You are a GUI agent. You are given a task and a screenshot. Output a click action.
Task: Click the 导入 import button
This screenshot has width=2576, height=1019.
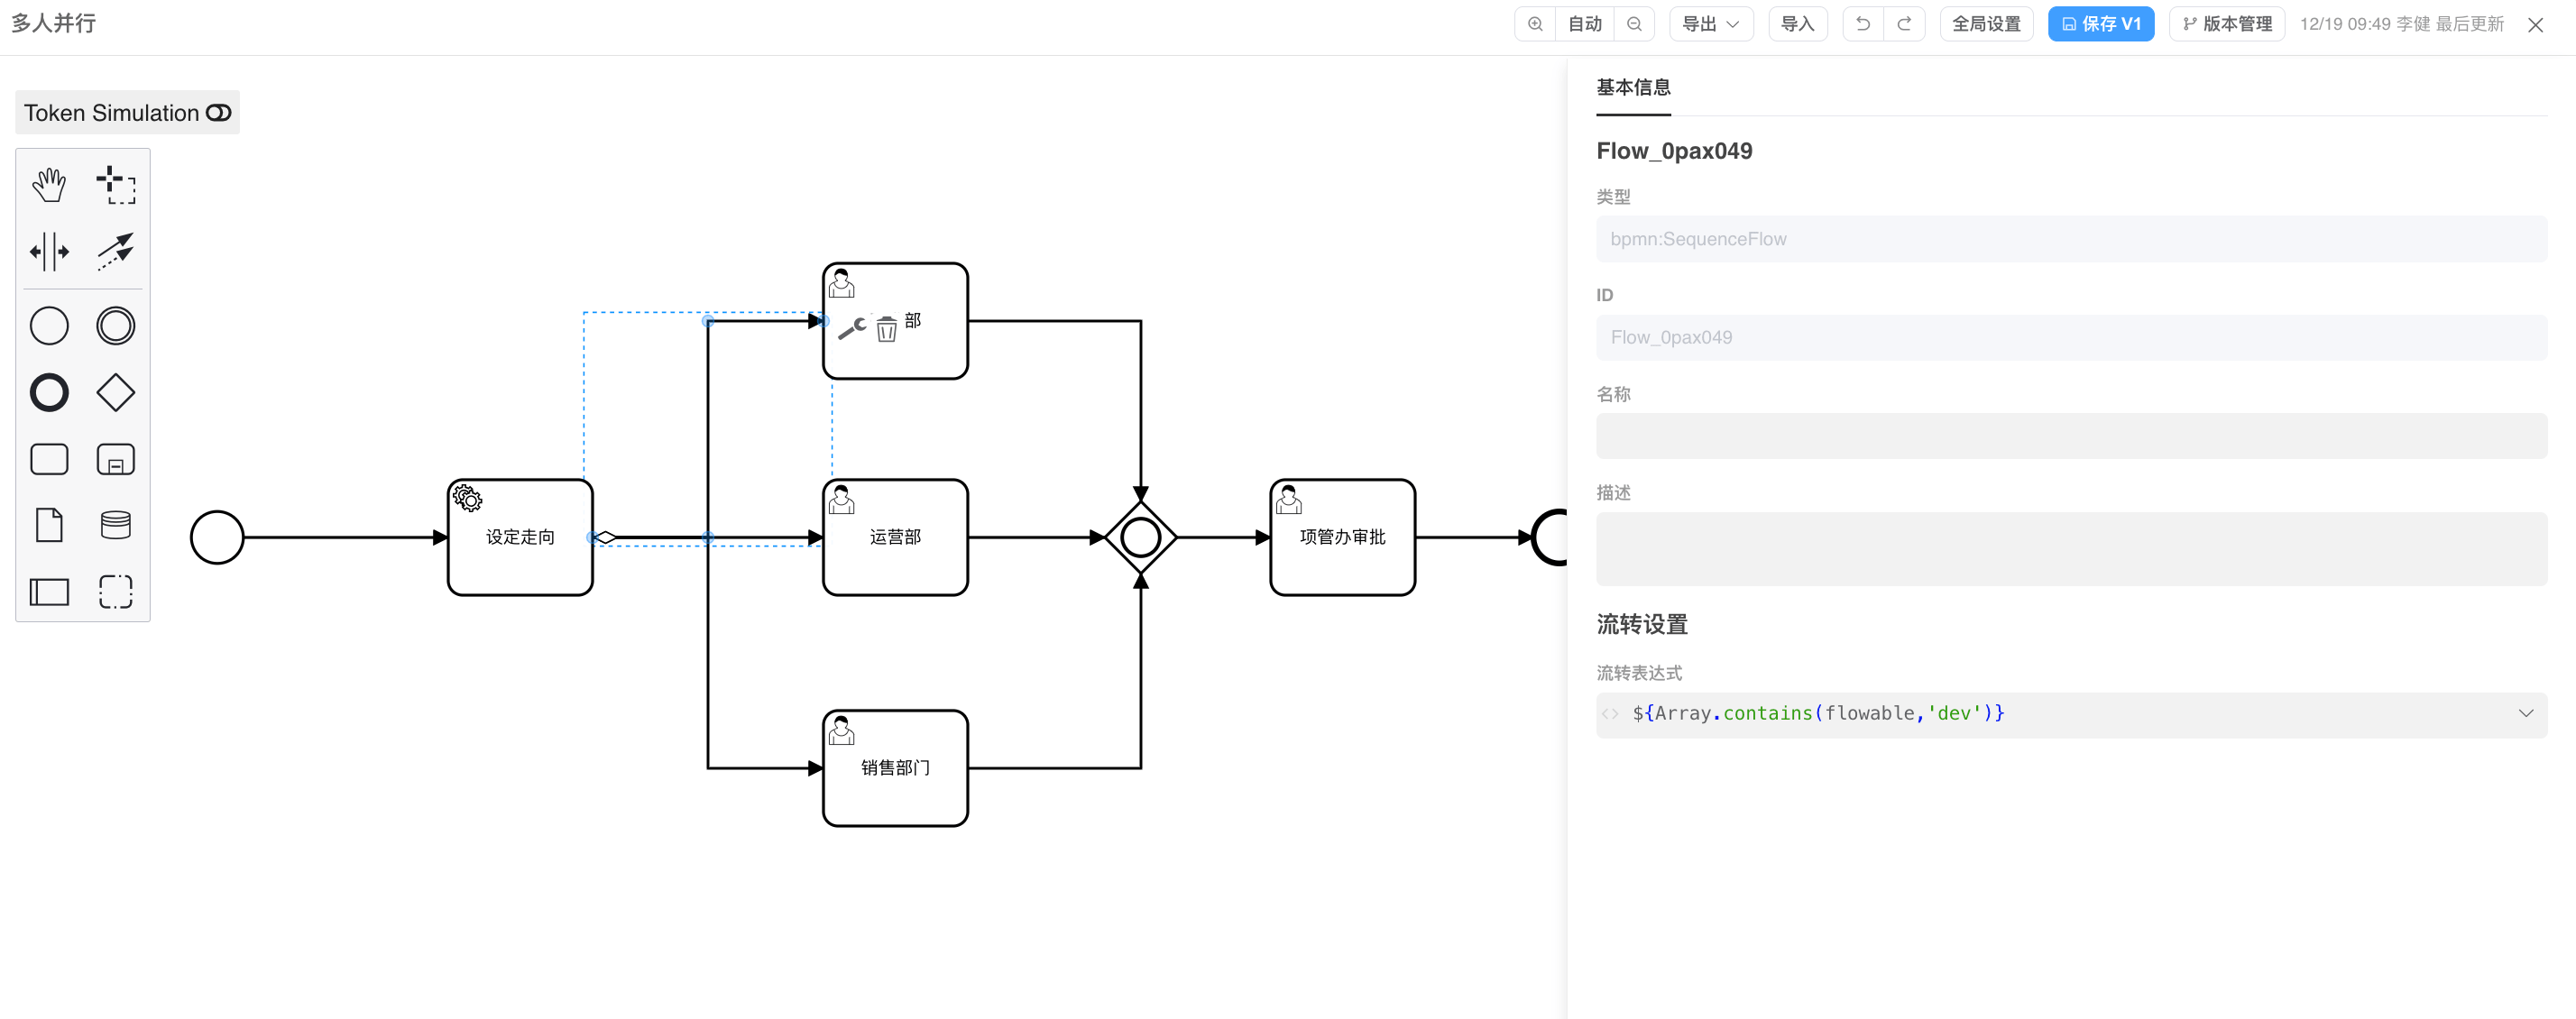[1797, 24]
